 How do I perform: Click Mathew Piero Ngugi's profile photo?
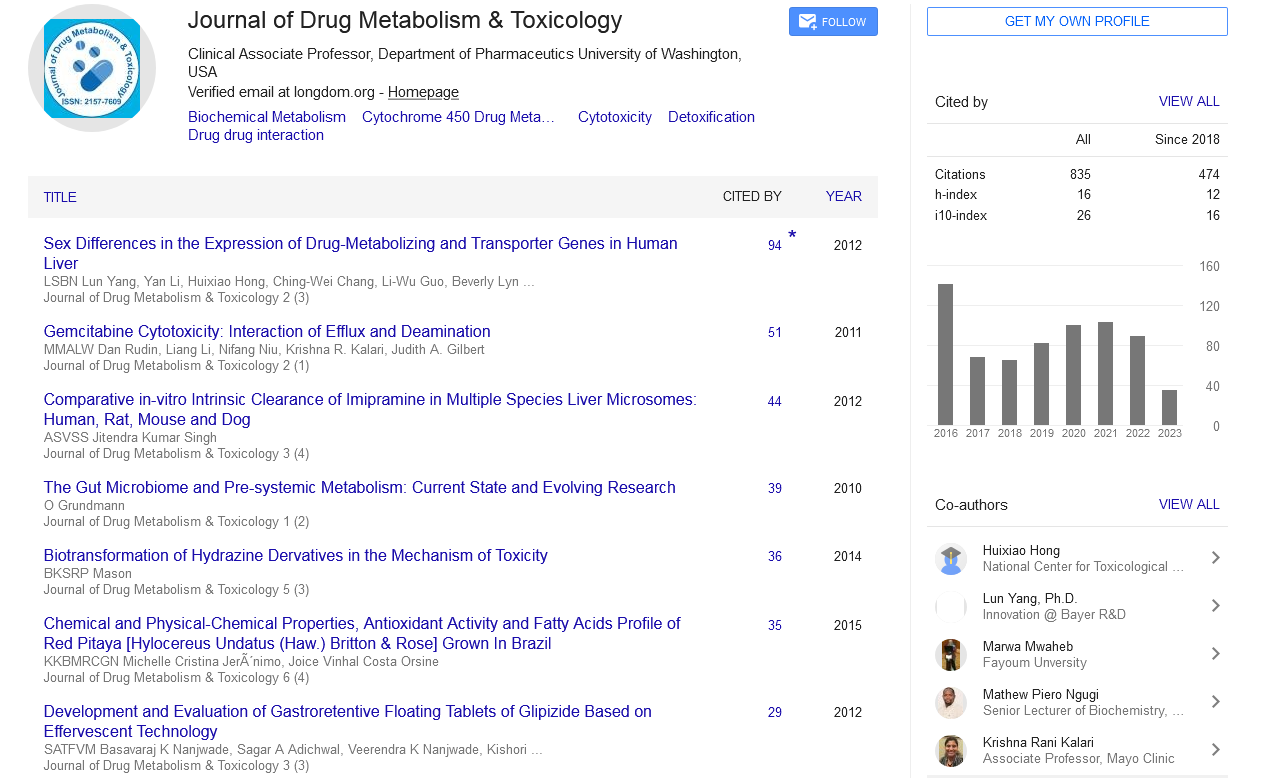pos(950,703)
